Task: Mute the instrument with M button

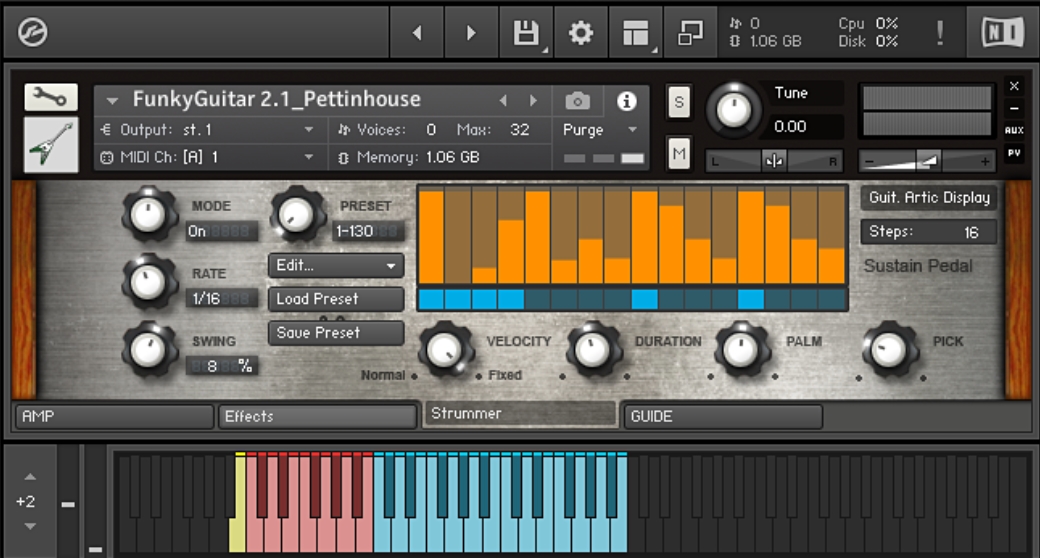Action: [x=679, y=154]
